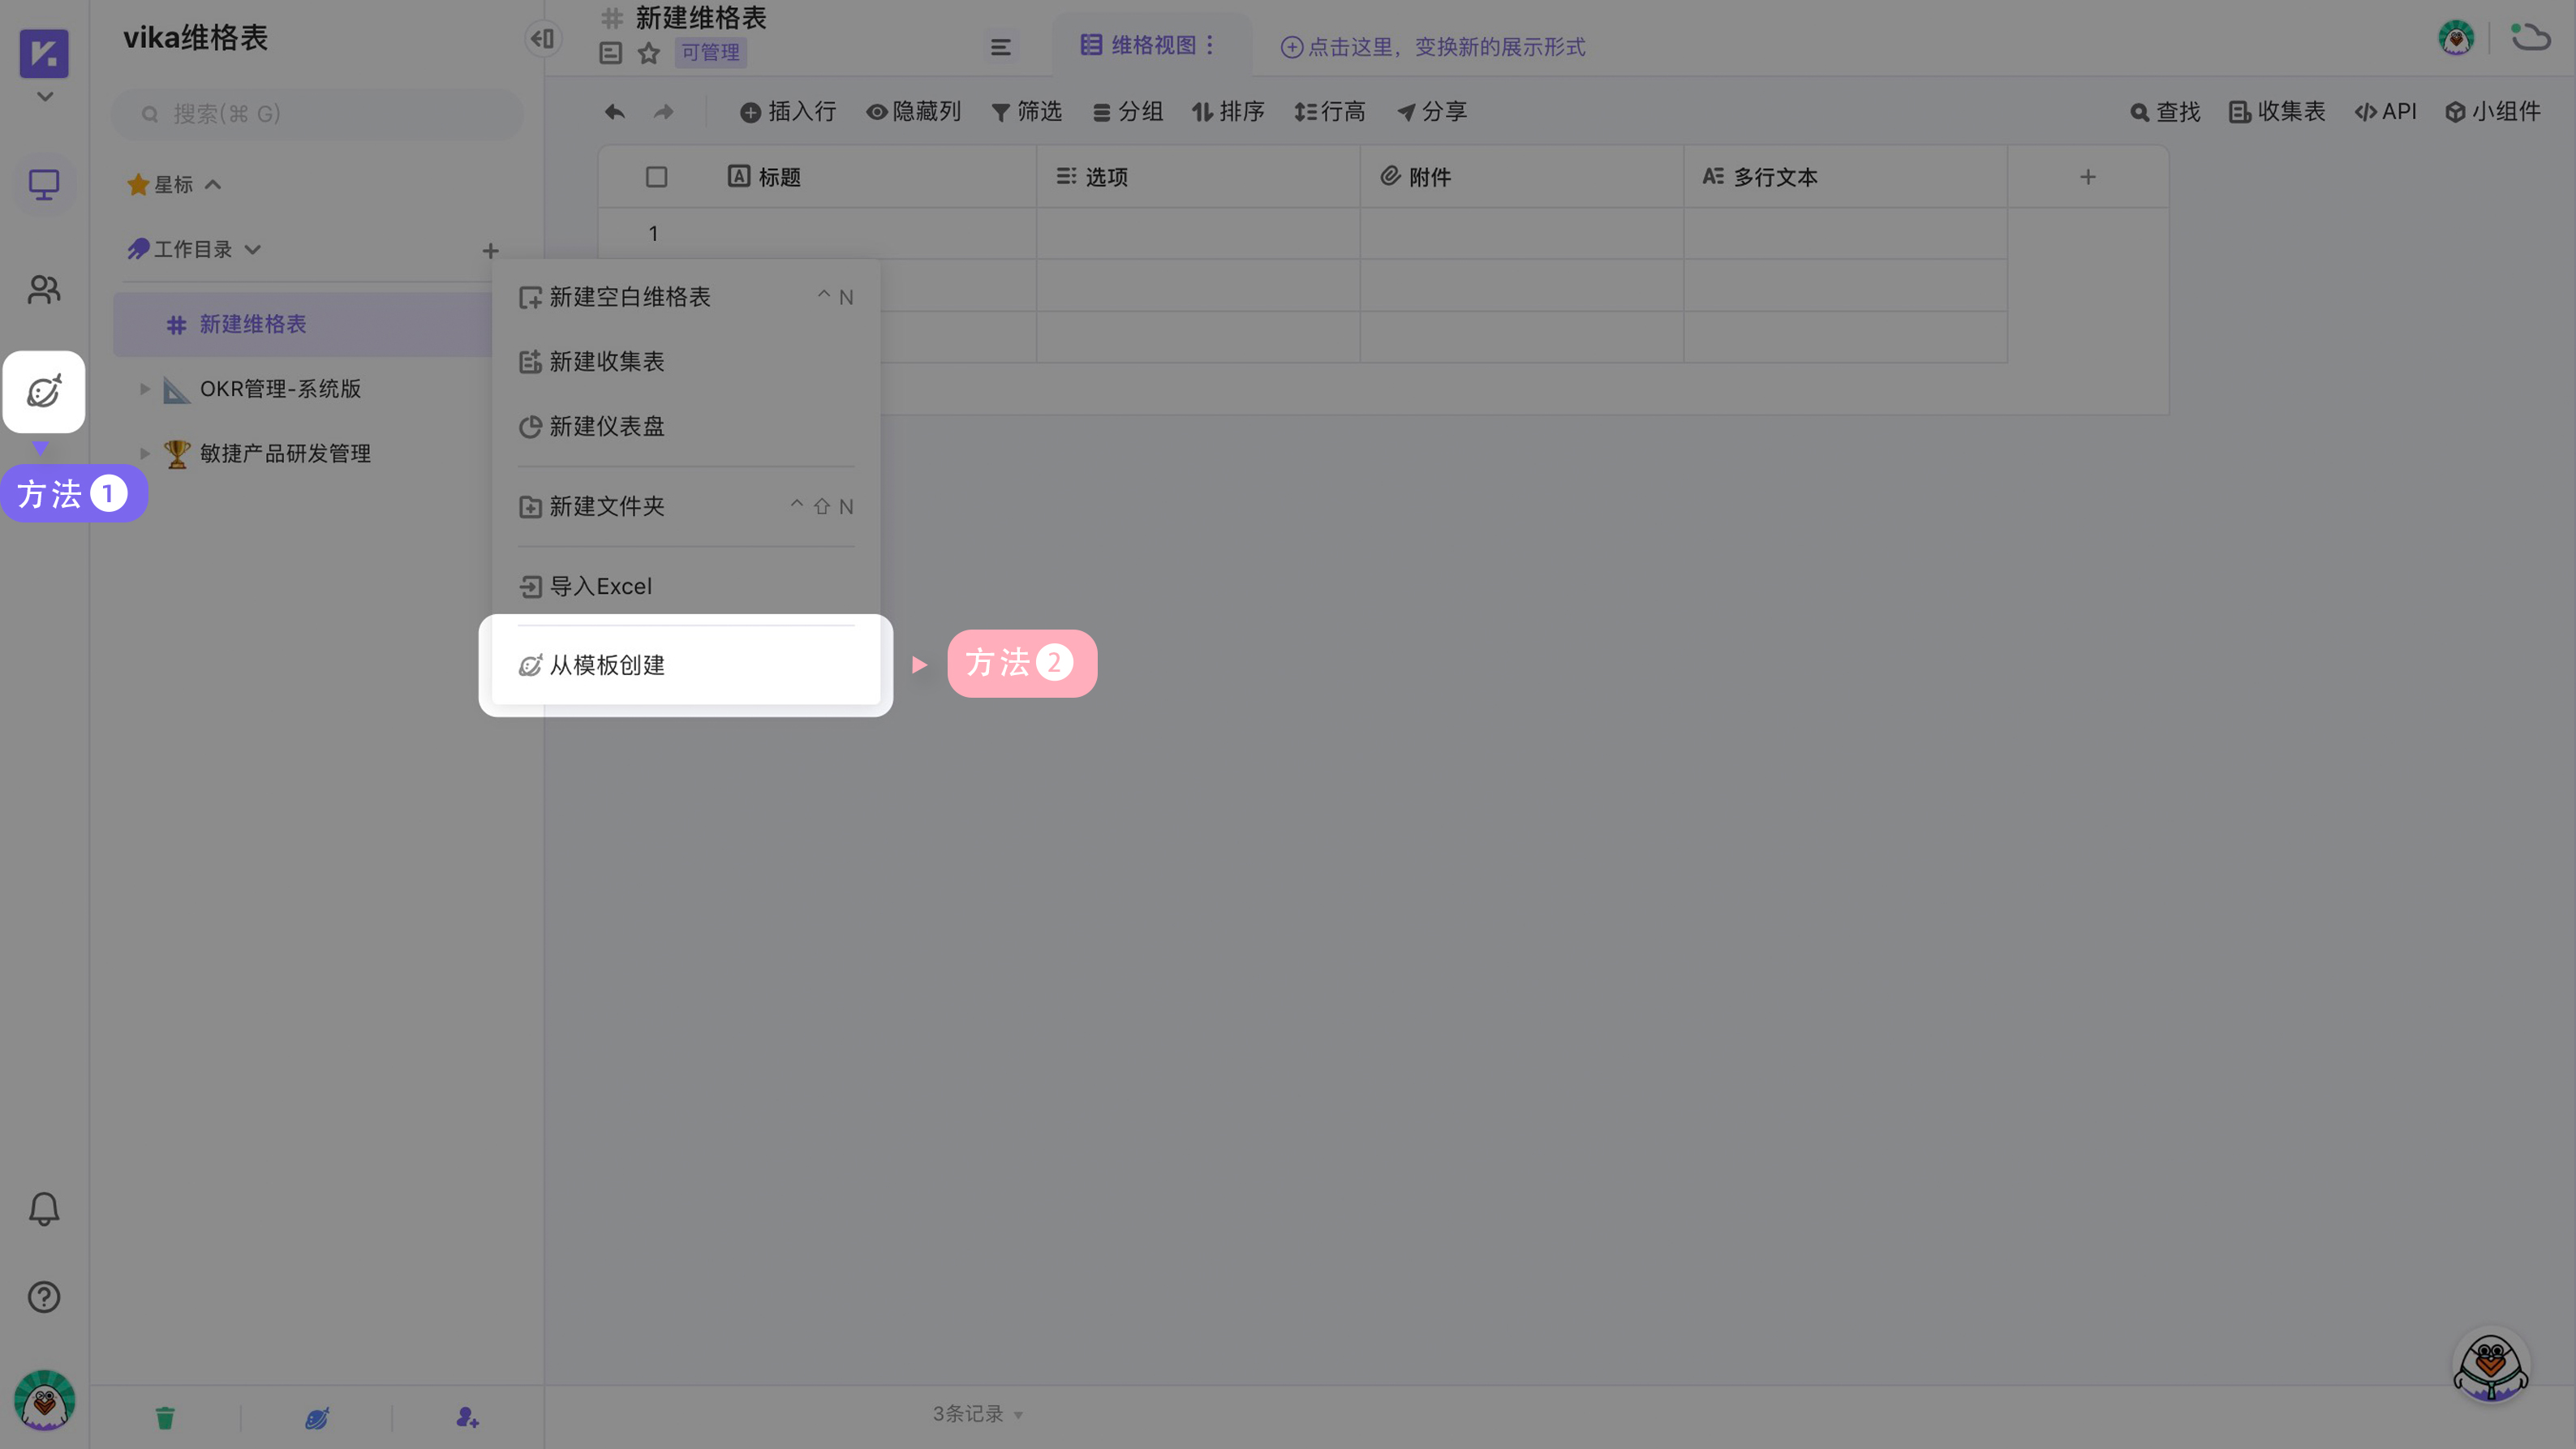Image resolution: width=2576 pixels, height=1449 pixels.
Task: Expand the 敏捷产品研发管理 folder arrow
Action: 145,453
